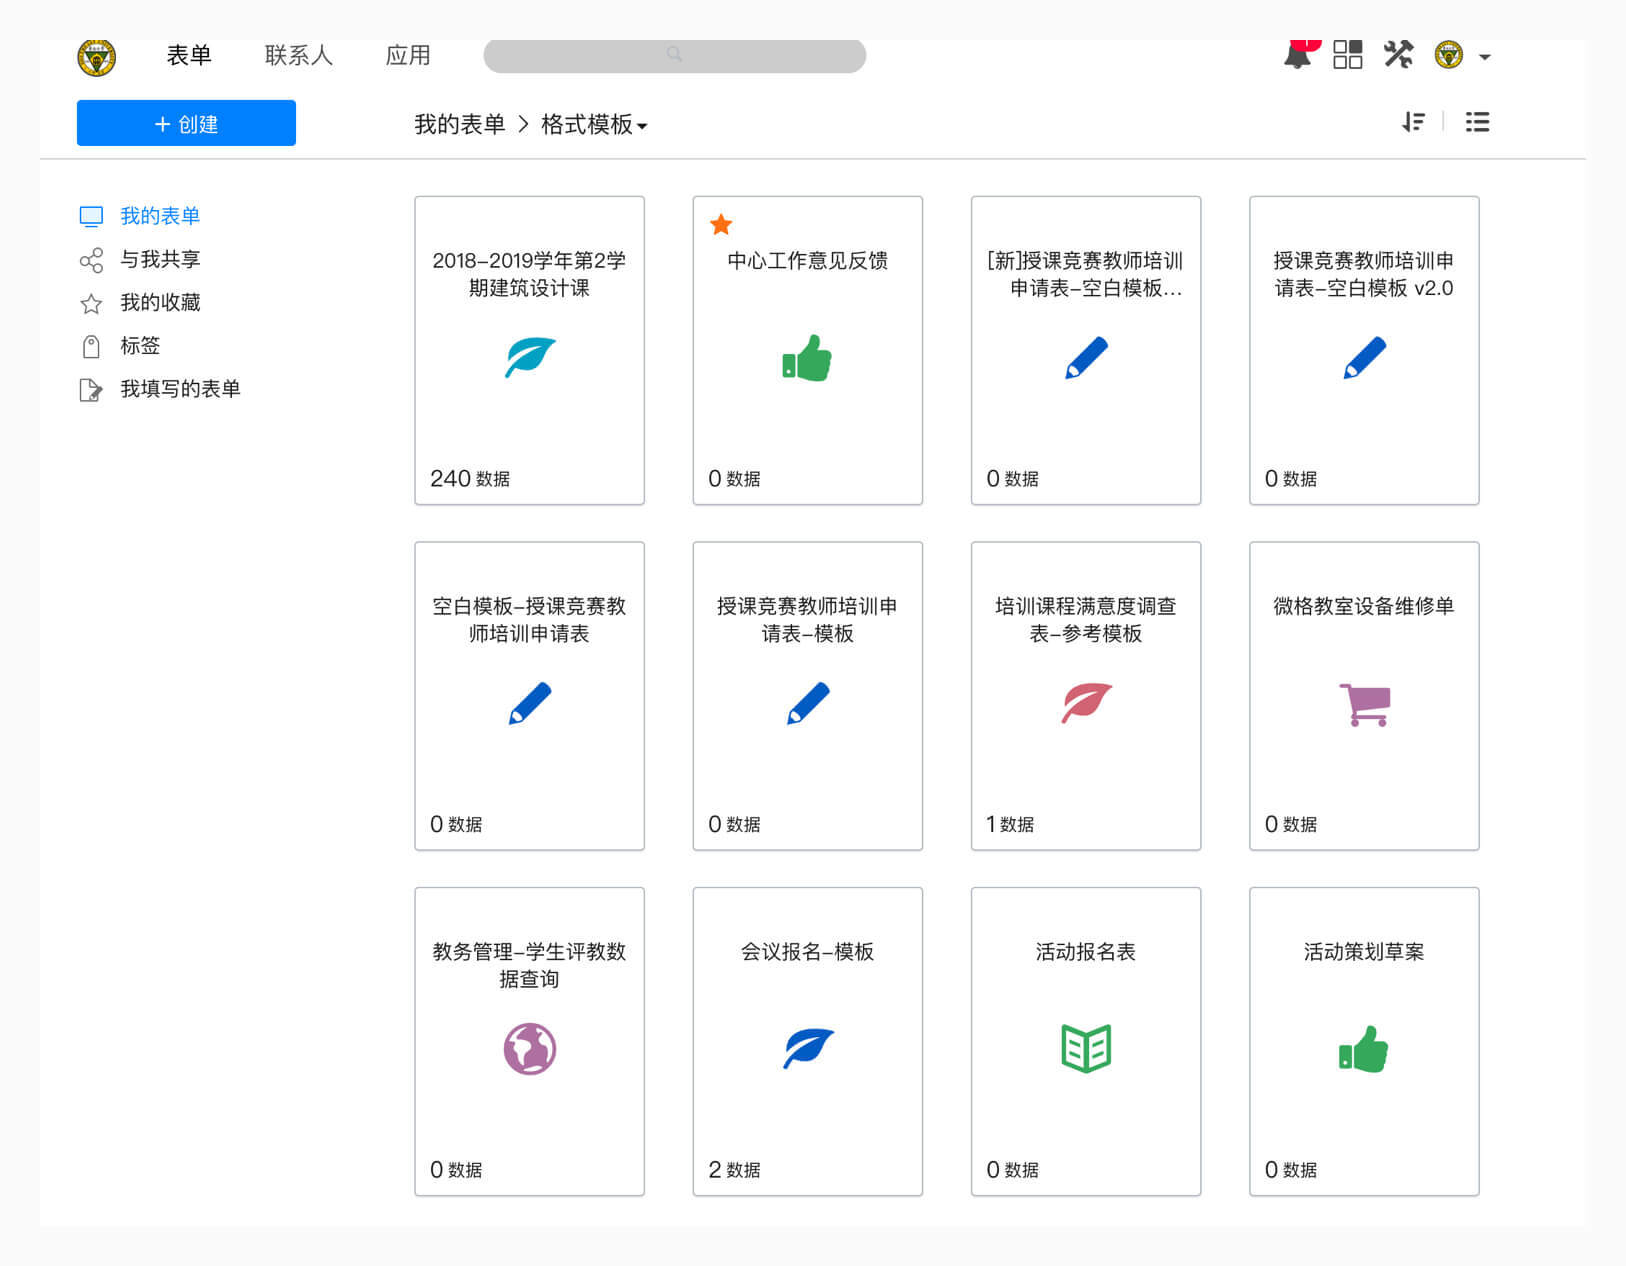
Task: Click the document-edit icon beside 我填写的表单
Action: [91, 389]
